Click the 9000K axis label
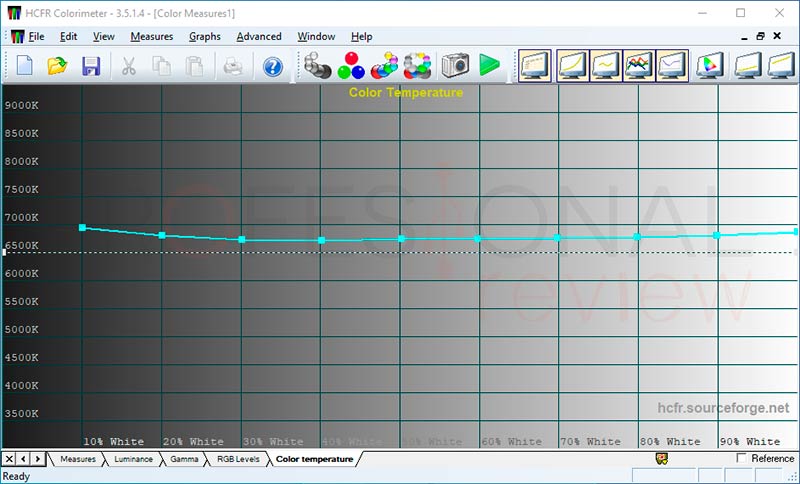This screenshot has width=800, height=484. click(21, 106)
